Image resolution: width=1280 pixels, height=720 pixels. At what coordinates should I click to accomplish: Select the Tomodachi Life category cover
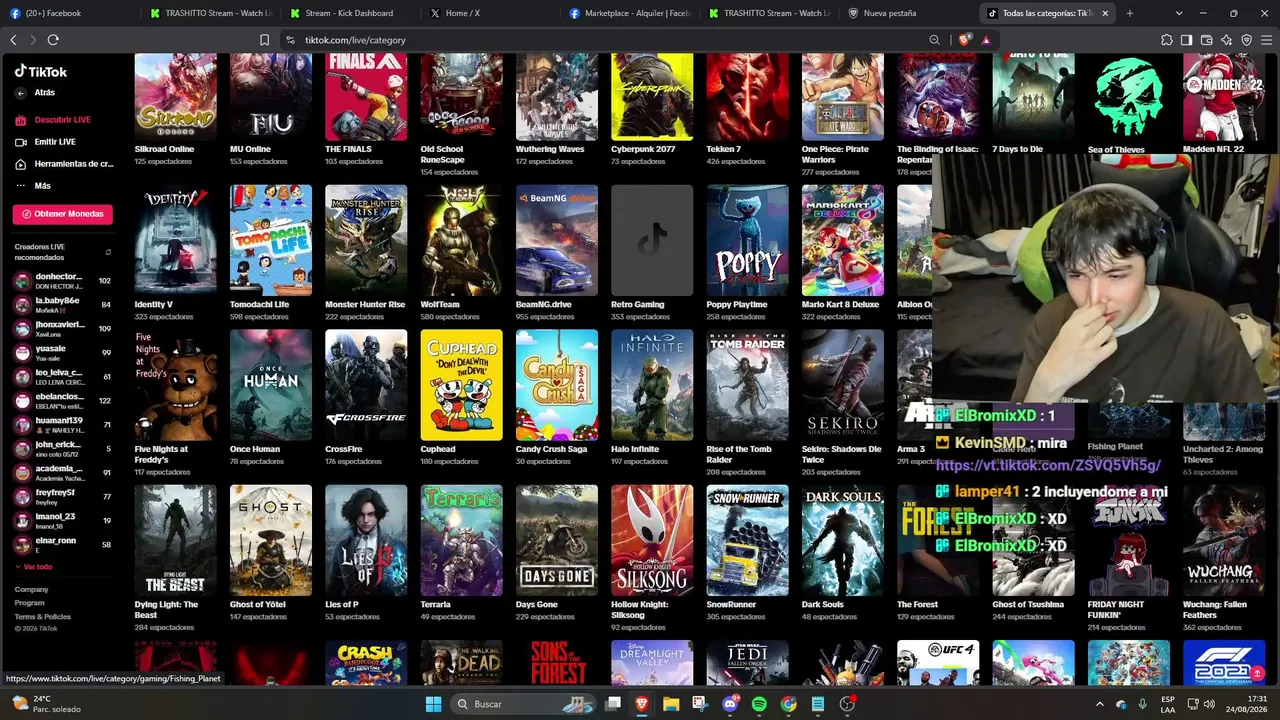pos(271,240)
